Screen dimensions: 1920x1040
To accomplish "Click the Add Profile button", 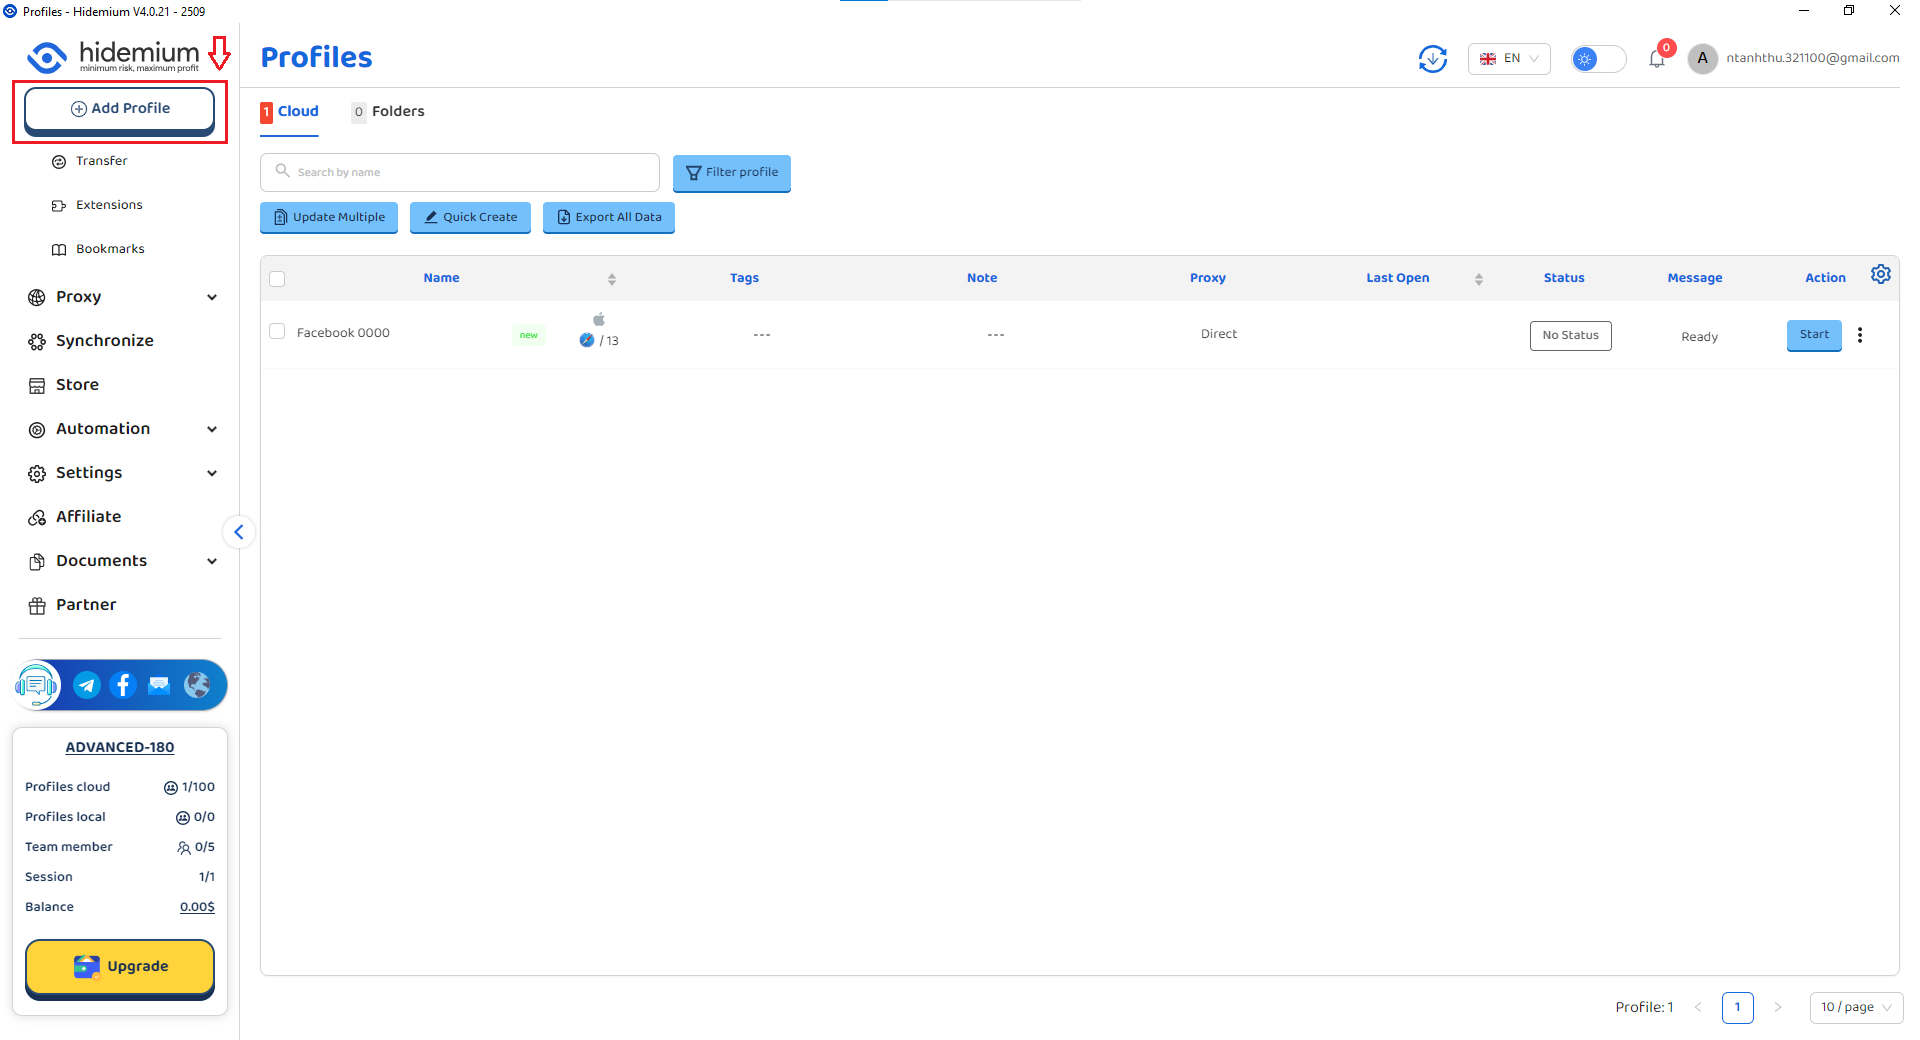I will (x=120, y=109).
